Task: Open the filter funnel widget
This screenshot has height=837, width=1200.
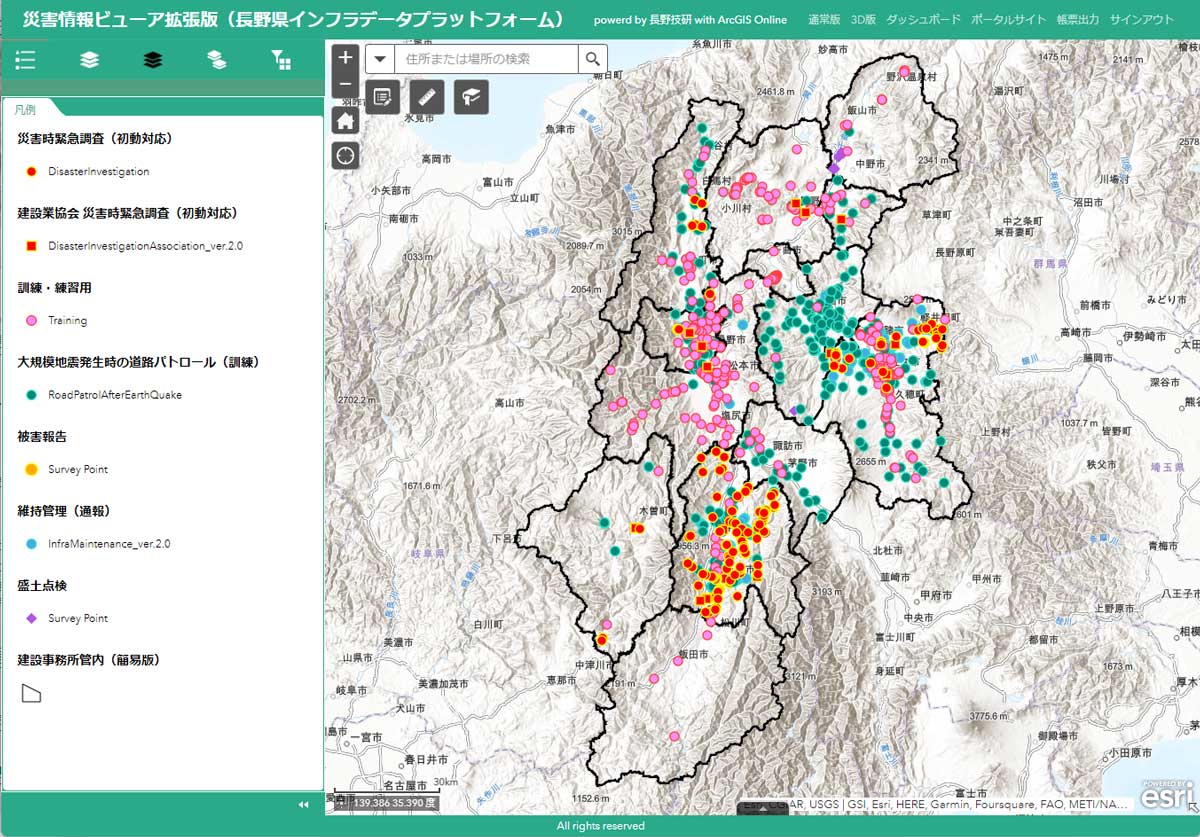Action: pyautogui.click(x=281, y=60)
